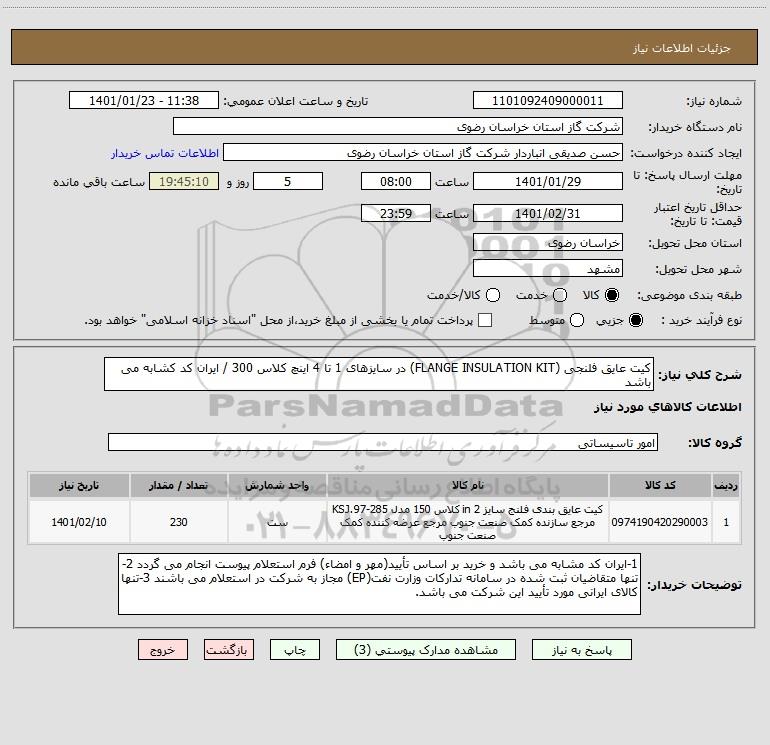Click the شماره نیاز number field
This screenshot has width=770, height=745.
coord(548,101)
